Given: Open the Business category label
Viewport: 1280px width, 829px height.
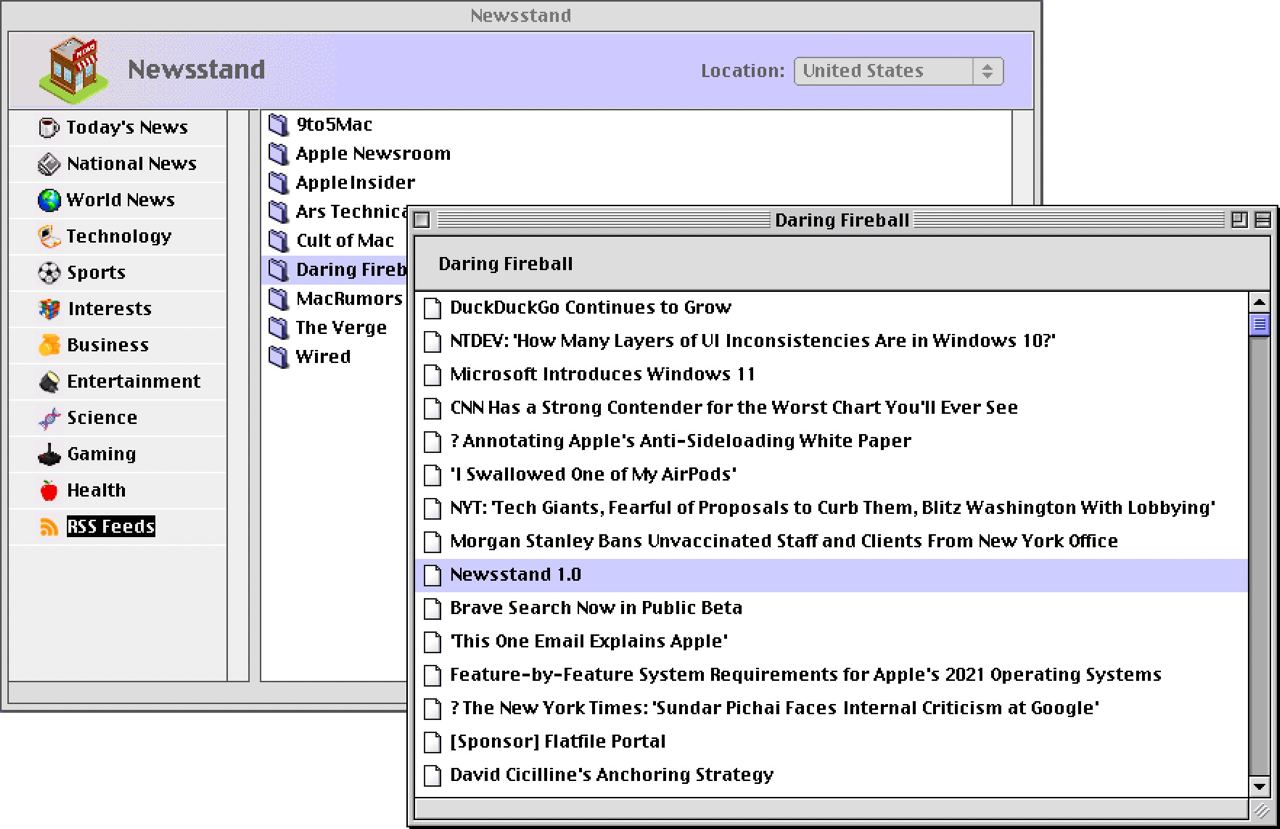Looking at the screenshot, I should [x=107, y=345].
